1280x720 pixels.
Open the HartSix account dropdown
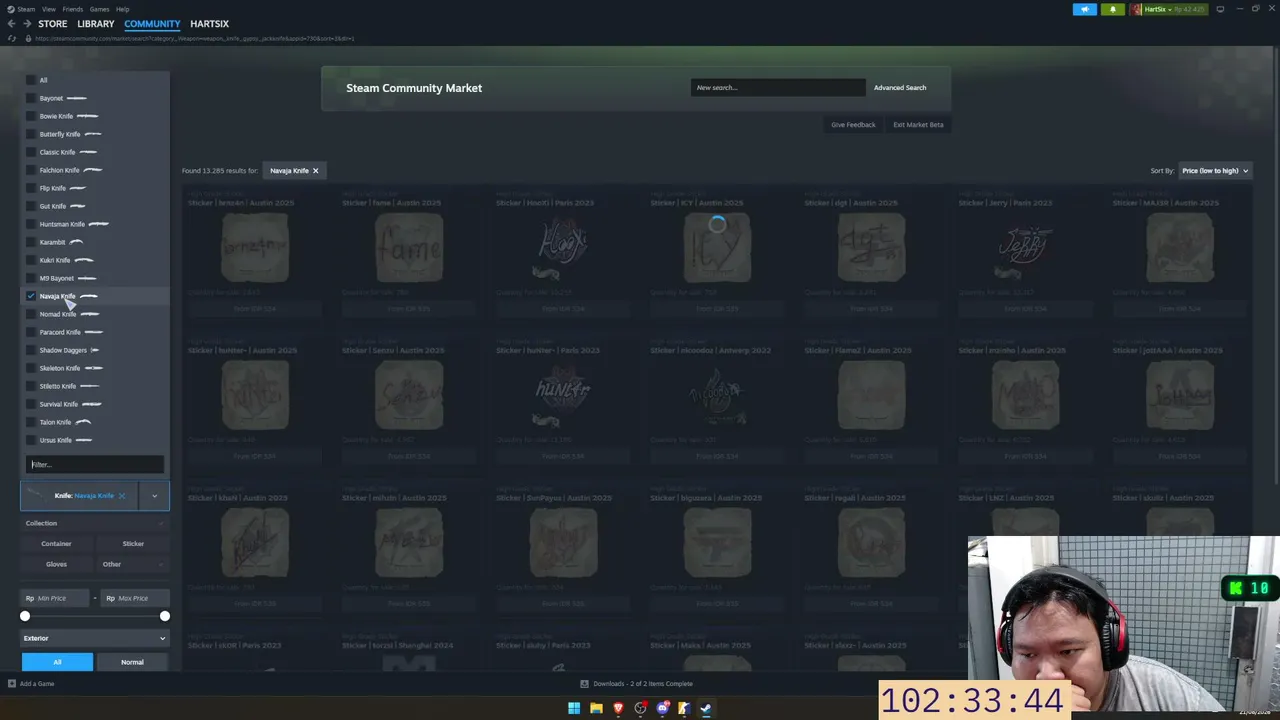tap(1159, 9)
